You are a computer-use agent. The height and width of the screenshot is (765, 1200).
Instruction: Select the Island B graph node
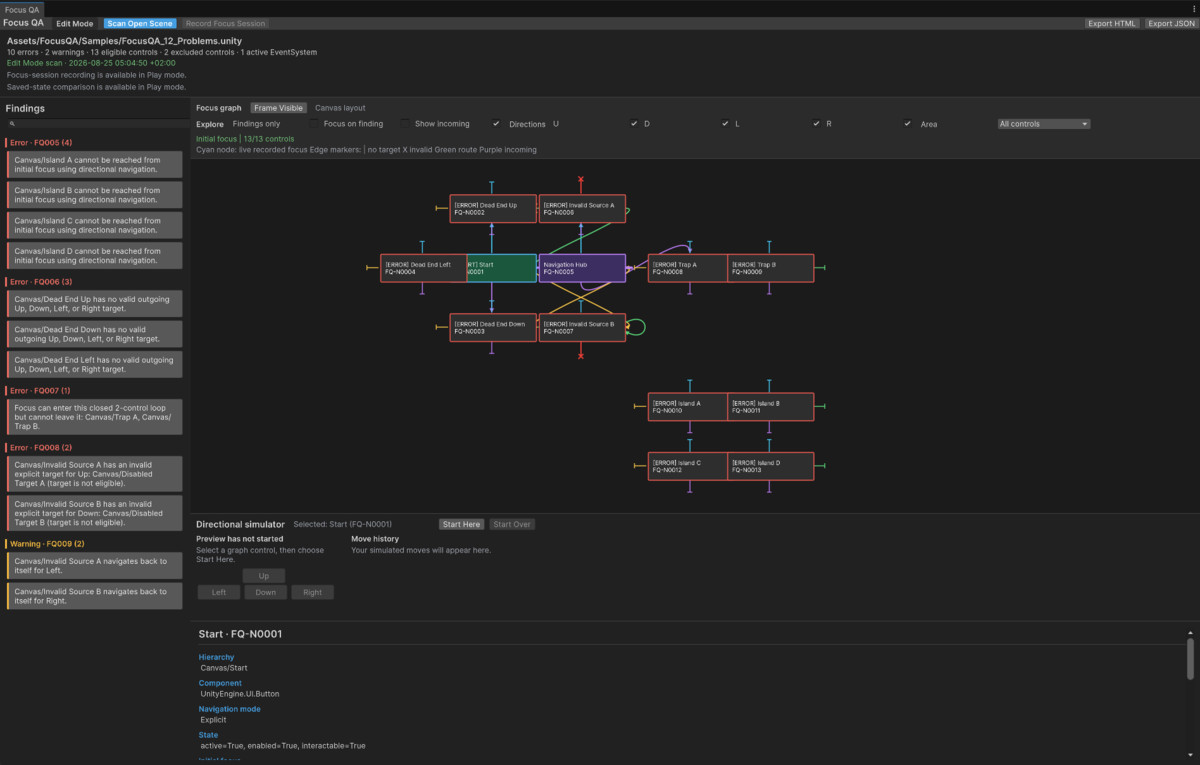click(x=770, y=407)
